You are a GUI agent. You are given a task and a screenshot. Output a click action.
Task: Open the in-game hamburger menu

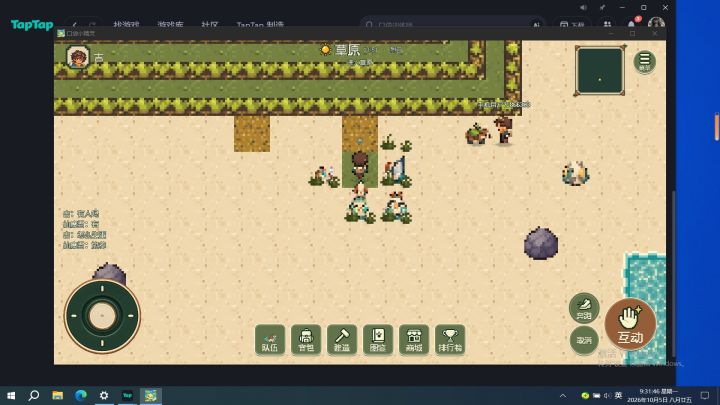[645, 62]
